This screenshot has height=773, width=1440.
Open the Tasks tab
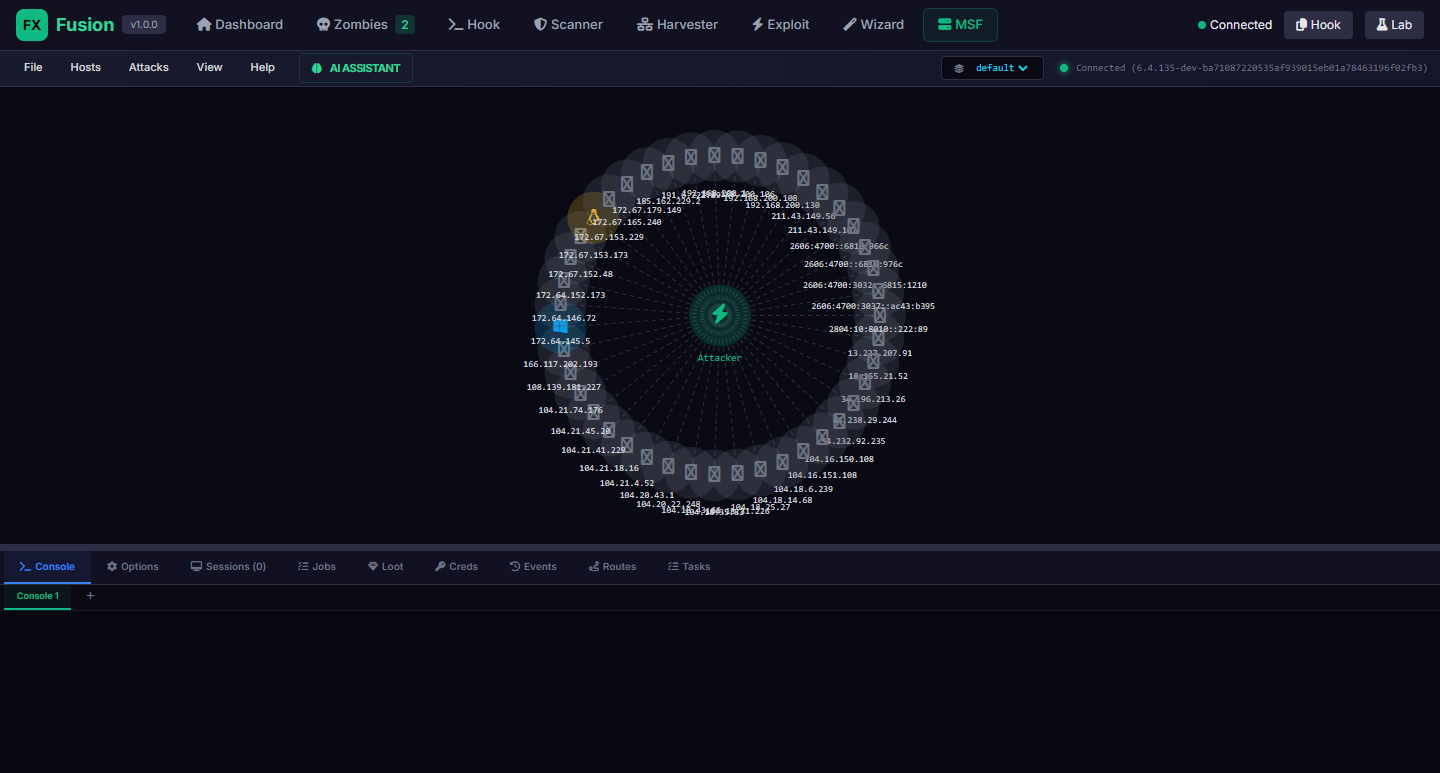(689, 567)
